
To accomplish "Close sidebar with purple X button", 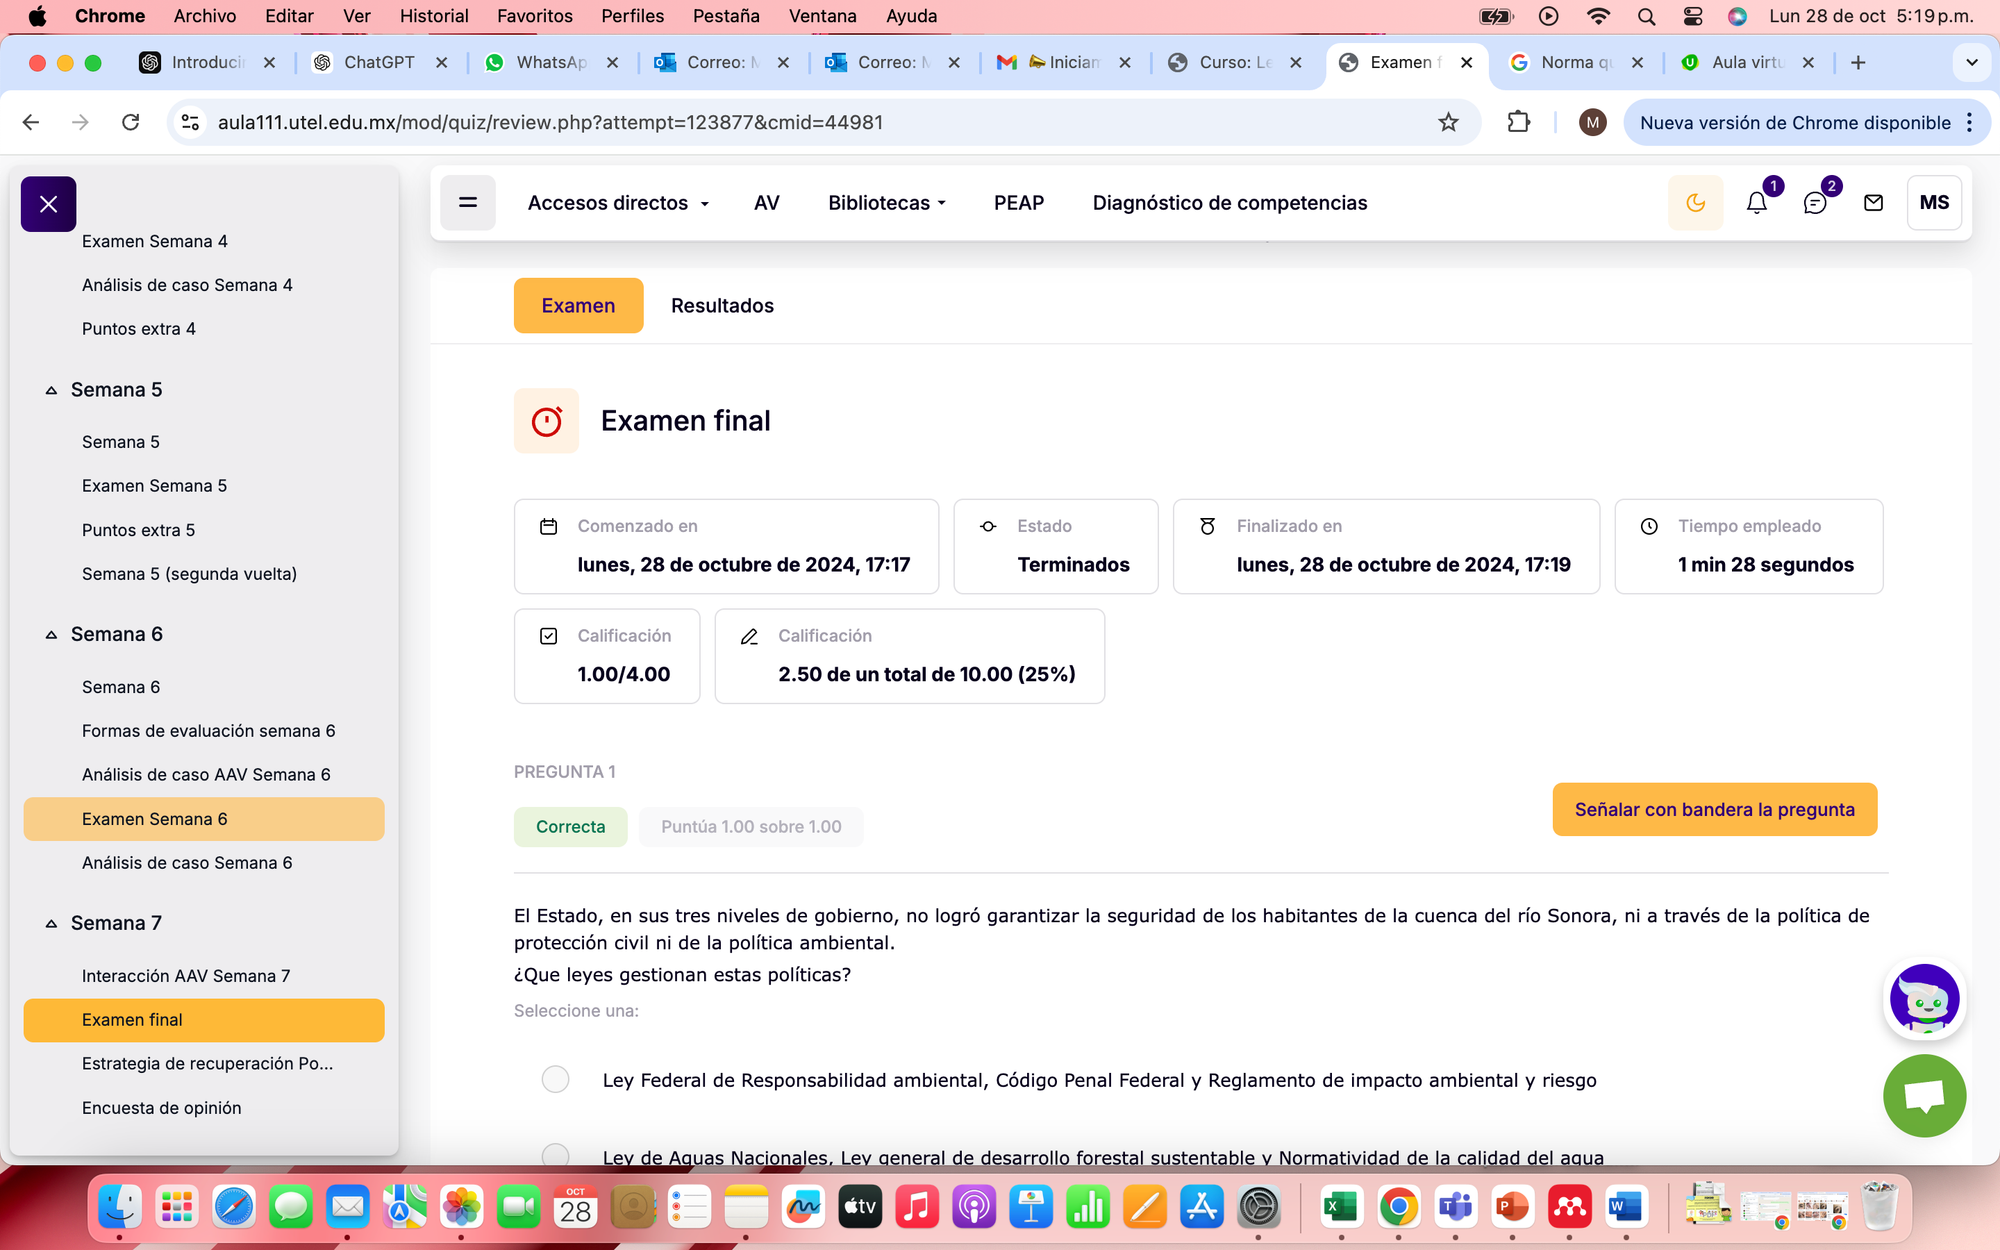I will (48, 204).
